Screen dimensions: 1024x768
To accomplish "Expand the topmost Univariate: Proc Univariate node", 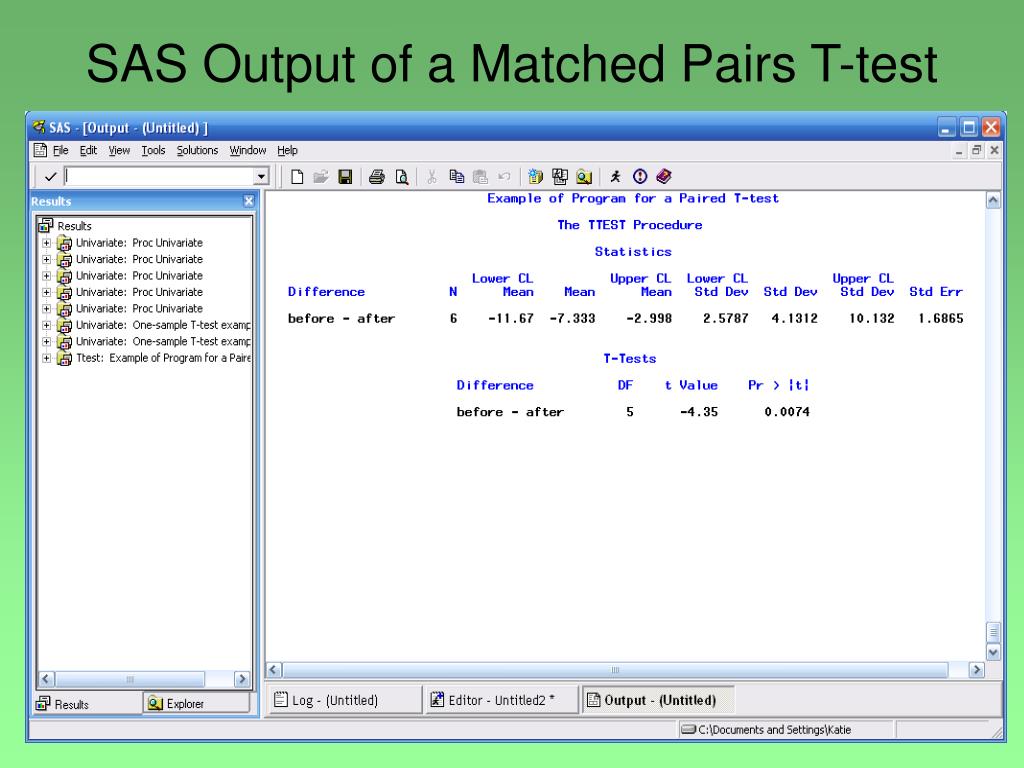I will [x=46, y=243].
